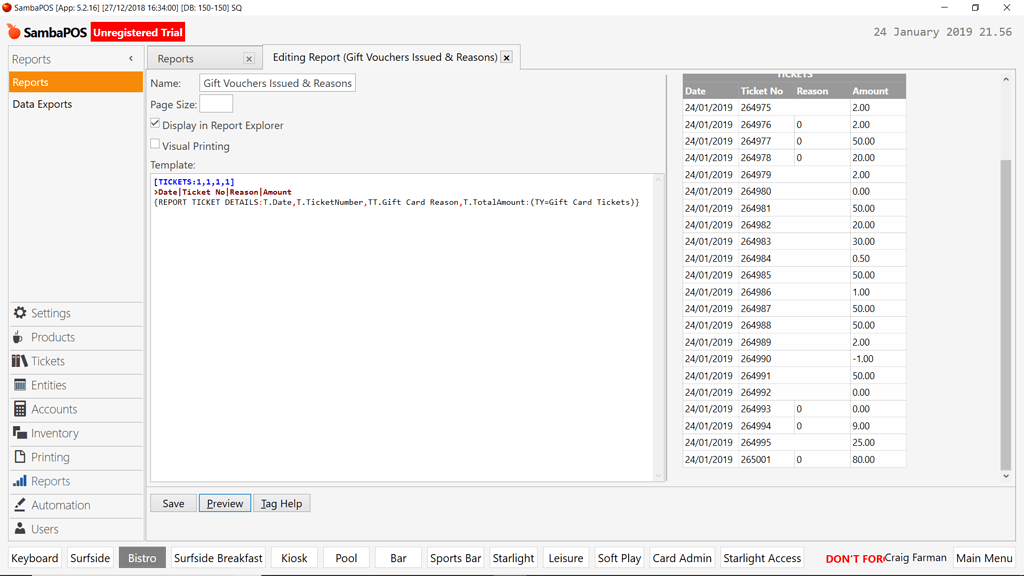
Task: Select the Inventory icon in the sidebar
Action: 18,433
